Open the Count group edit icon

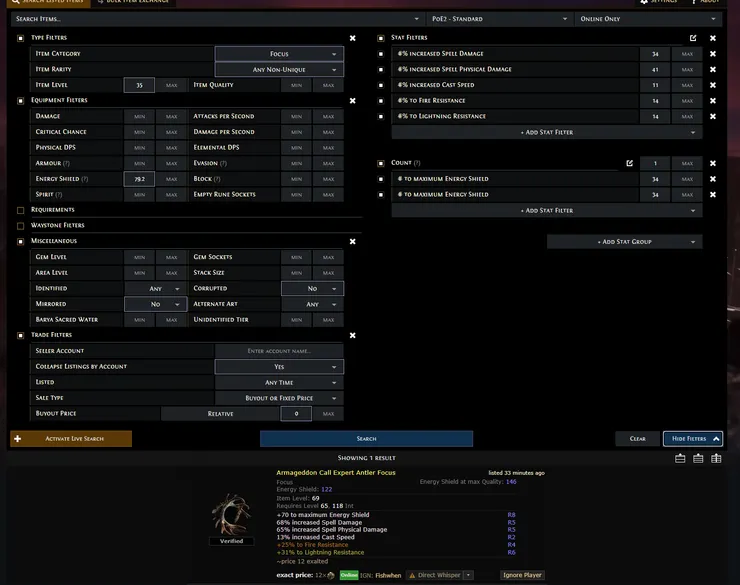pos(630,163)
